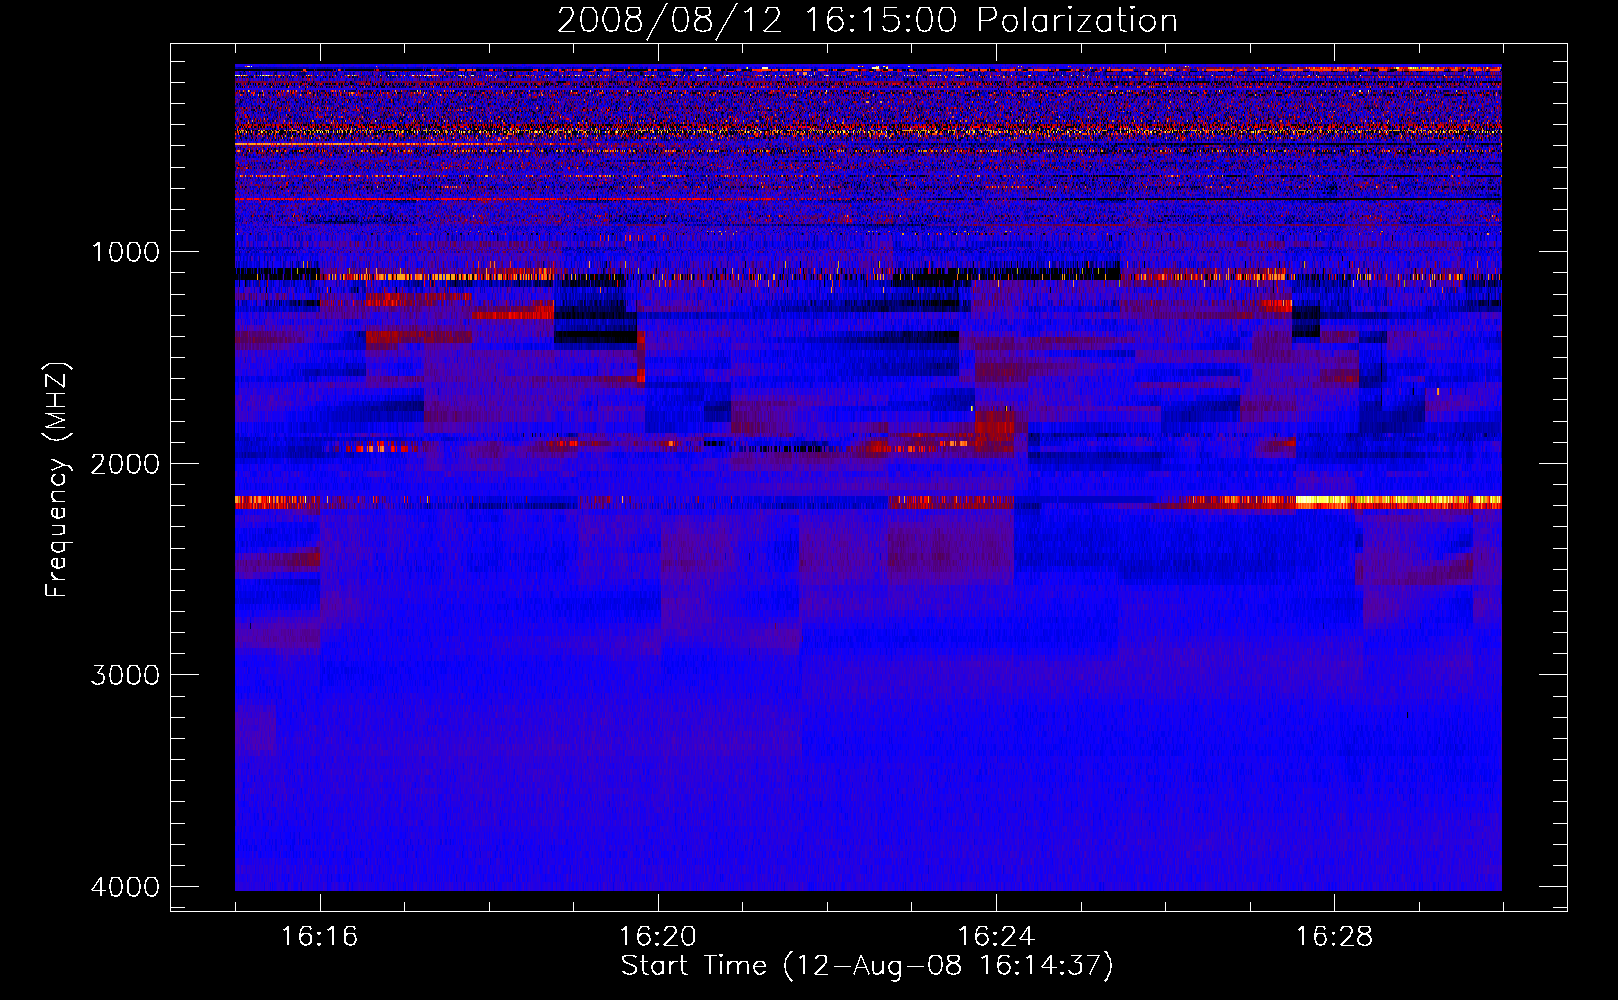Image resolution: width=1618 pixels, height=1000 pixels.
Task: Click the 16:24 time tick label
Action: 996,937
